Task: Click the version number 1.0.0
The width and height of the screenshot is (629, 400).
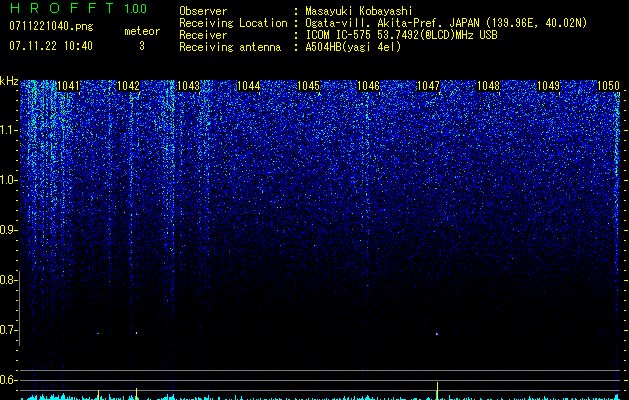Action: tap(136, 9)
